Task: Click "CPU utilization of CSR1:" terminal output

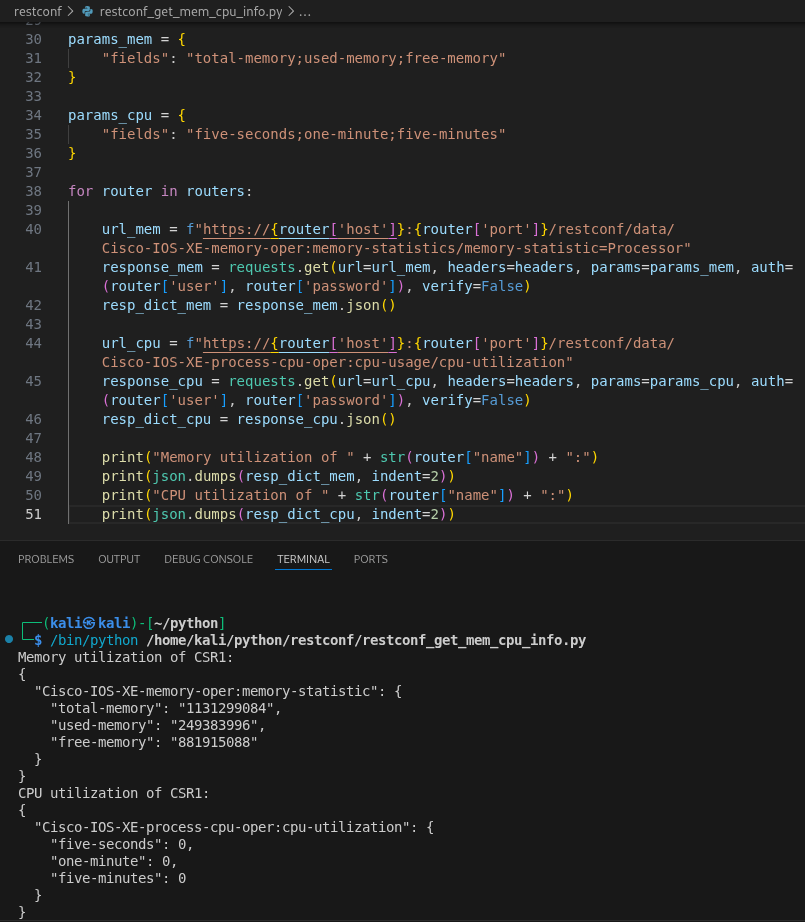Action: [113, 793]
